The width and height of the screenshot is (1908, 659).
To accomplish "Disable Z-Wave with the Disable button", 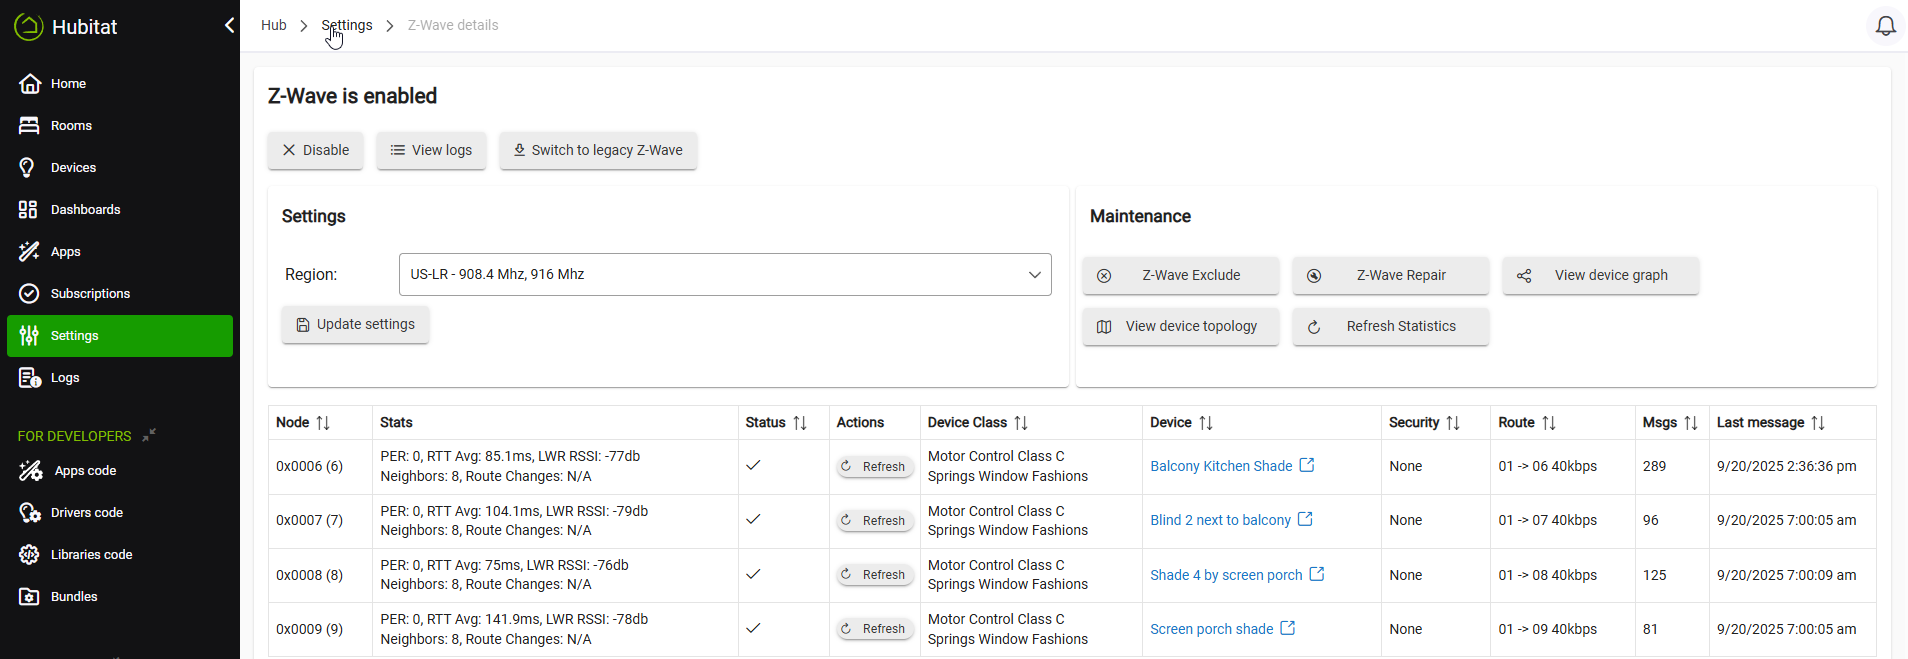I will [x=315, y=150].
